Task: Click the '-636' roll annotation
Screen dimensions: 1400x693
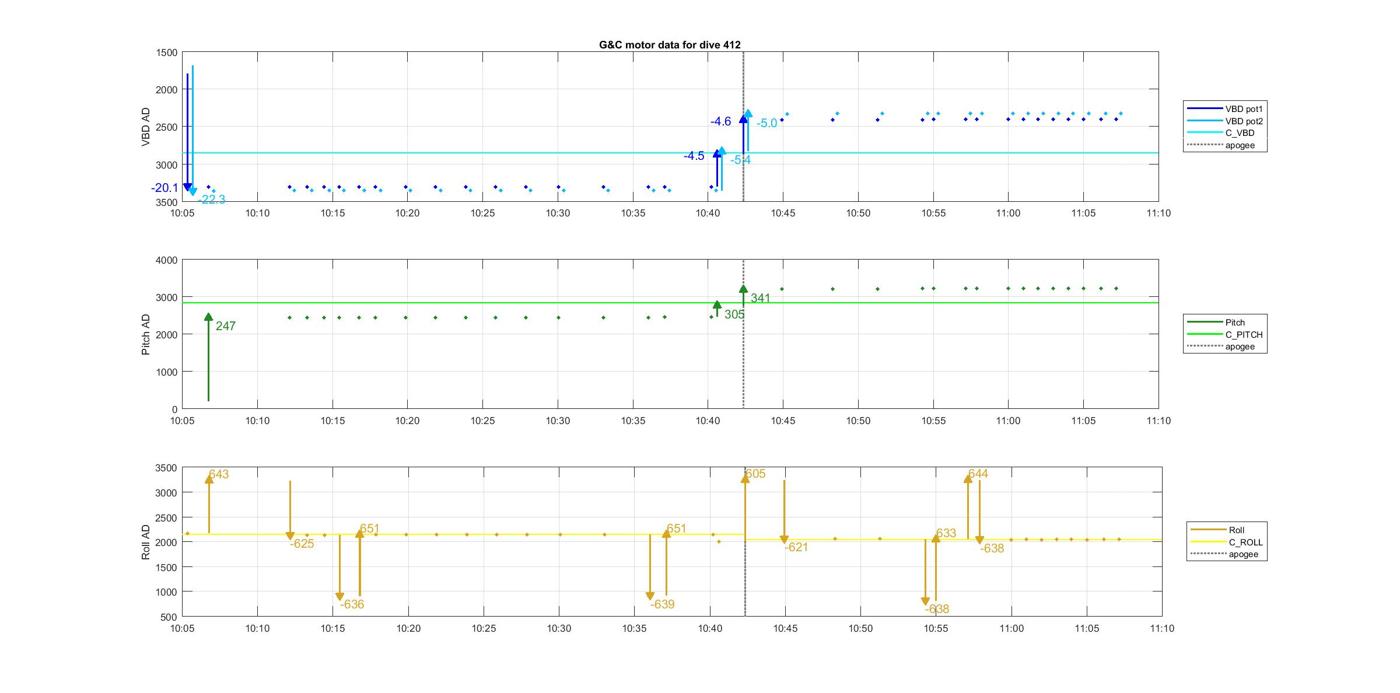Action: 352,605
